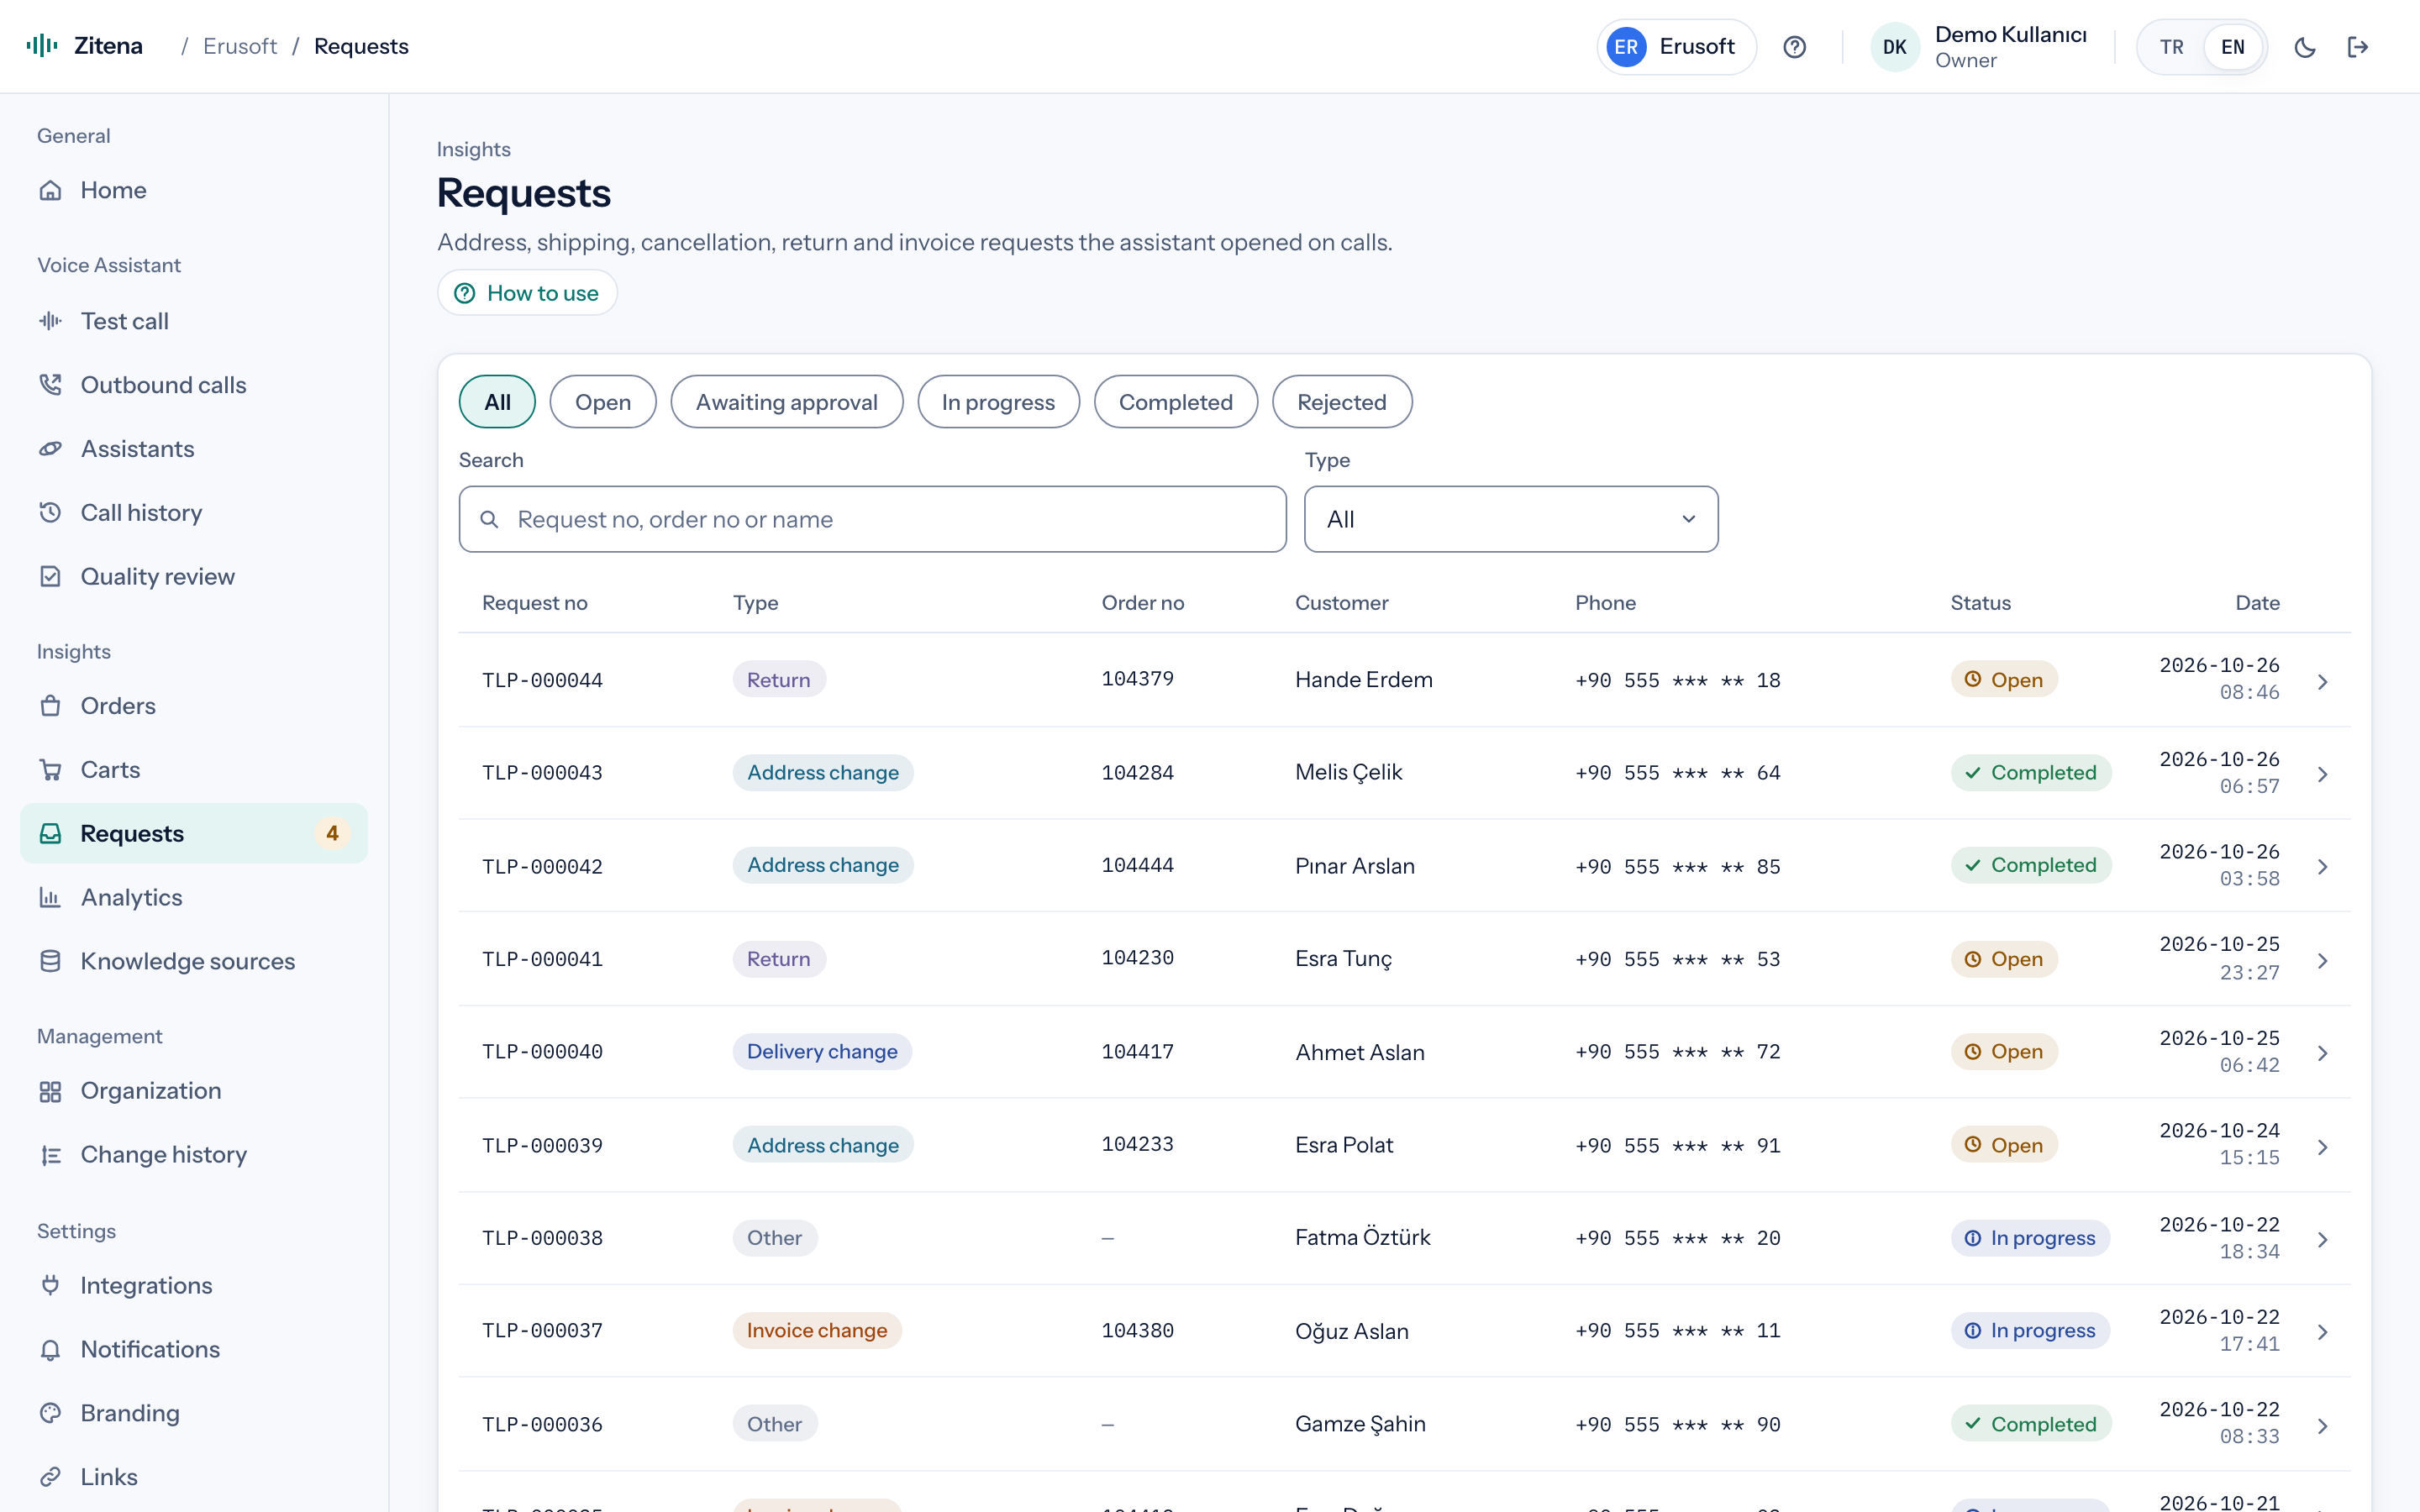Viewport: 2420px width, 1512px height.
Task: Open Integrations in the sidebar
Action: 194,1286
